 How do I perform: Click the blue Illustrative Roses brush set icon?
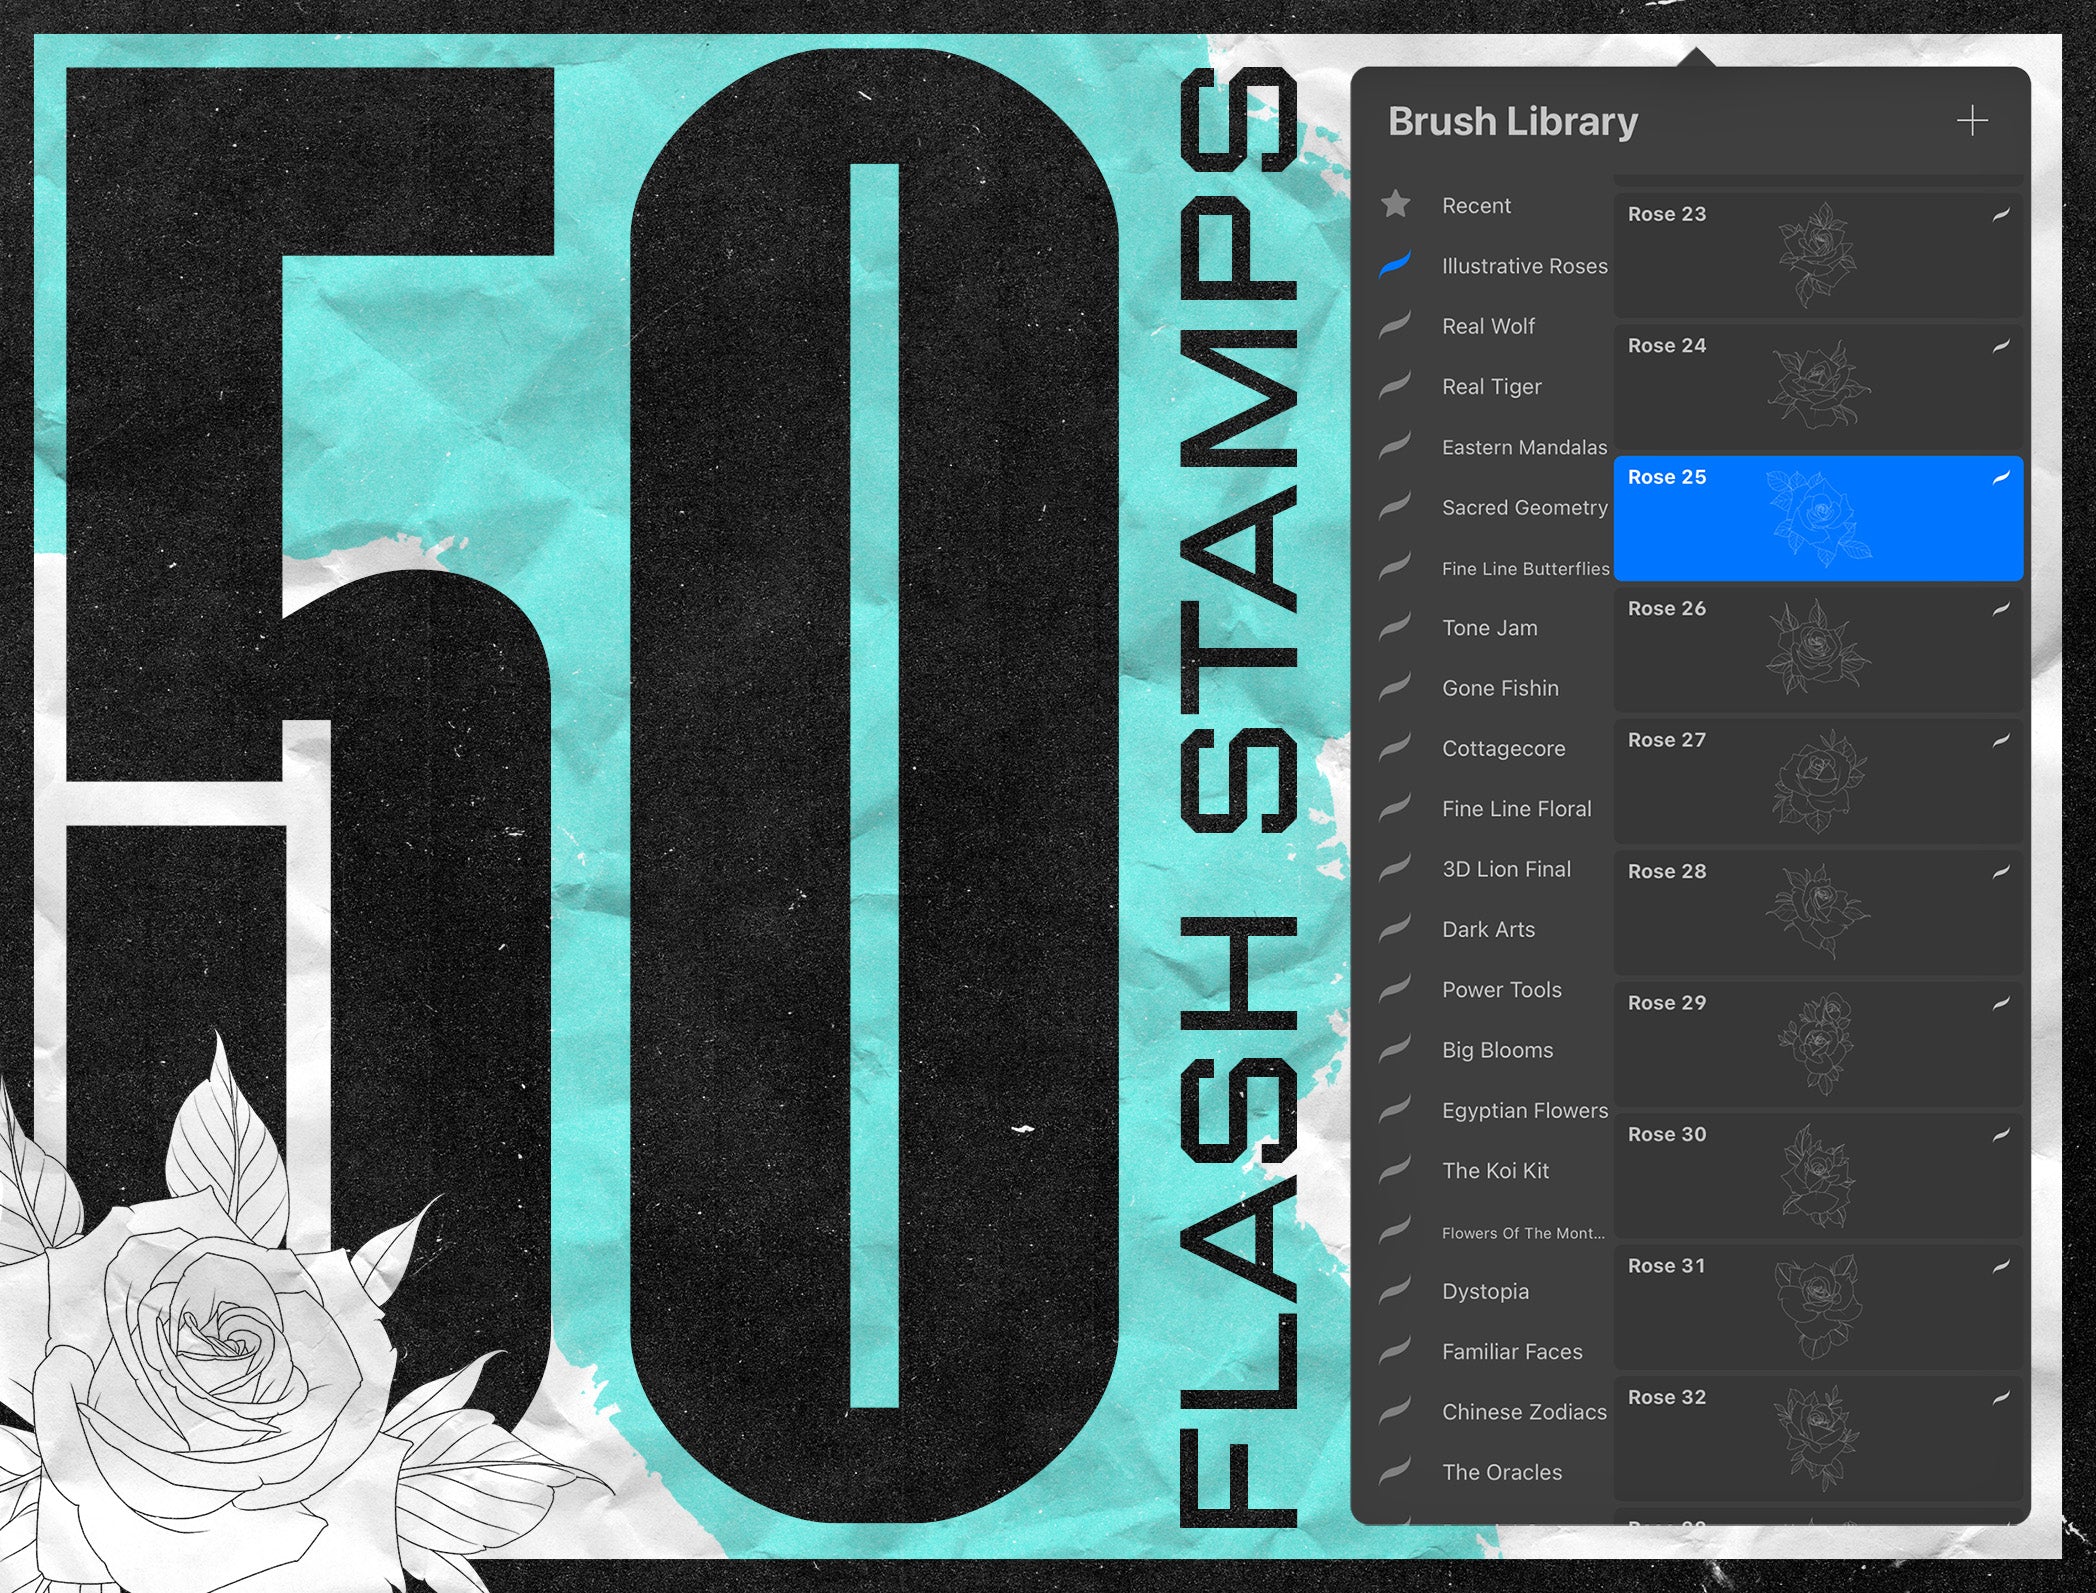point(1395,265)
